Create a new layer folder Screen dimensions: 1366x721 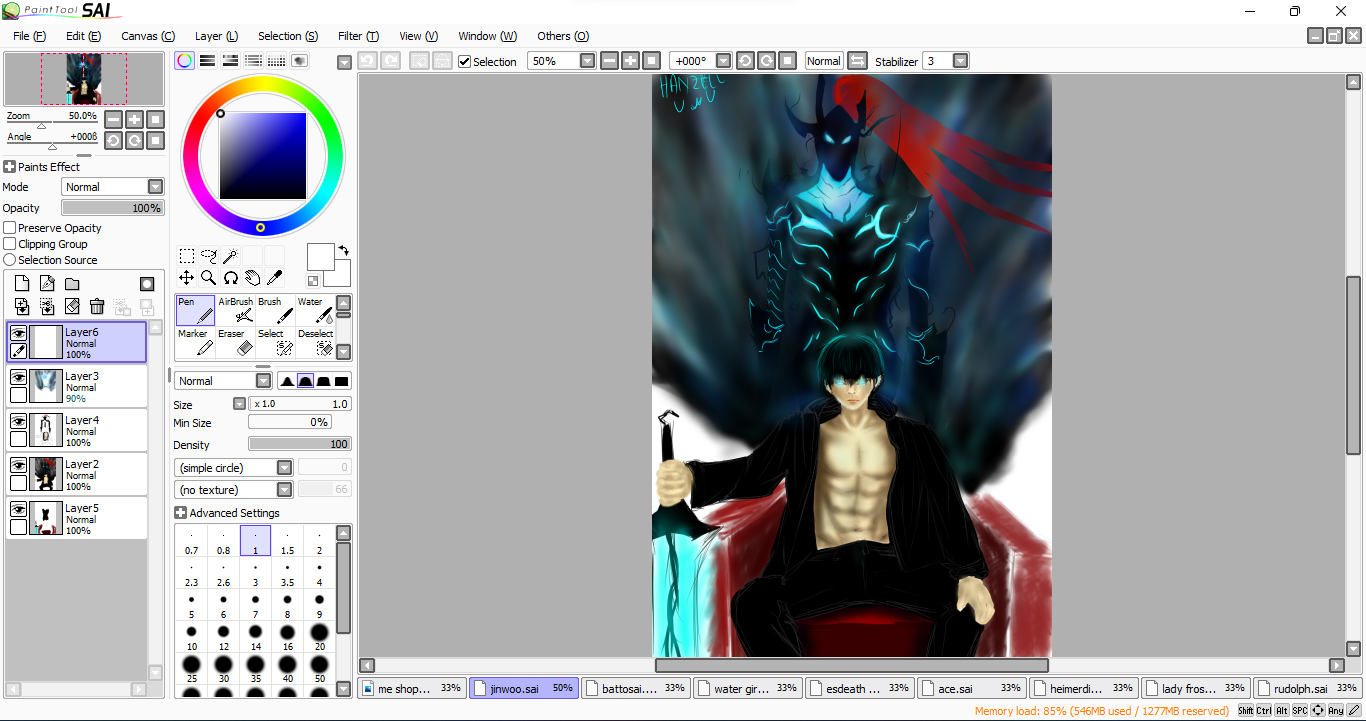pyautogui.click(x=72, y=284)
